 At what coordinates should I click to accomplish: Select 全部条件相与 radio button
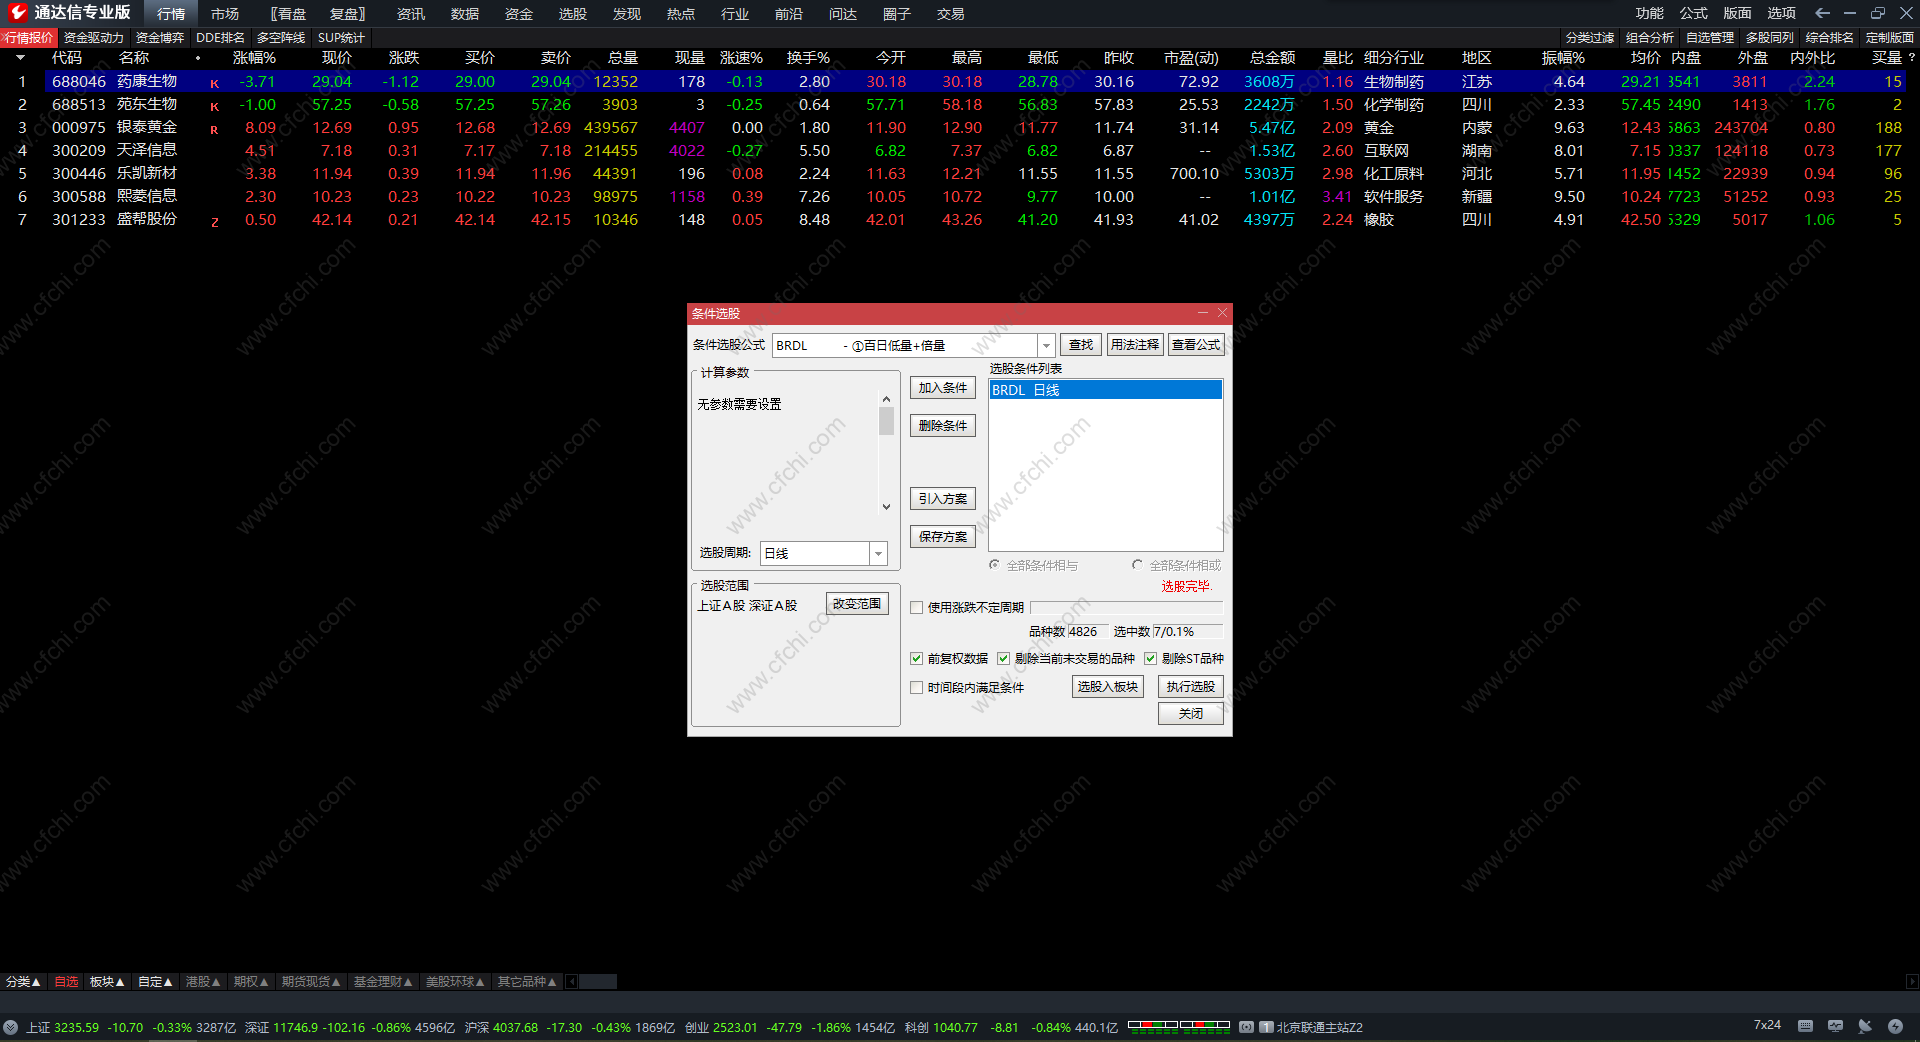pos(994,565)
